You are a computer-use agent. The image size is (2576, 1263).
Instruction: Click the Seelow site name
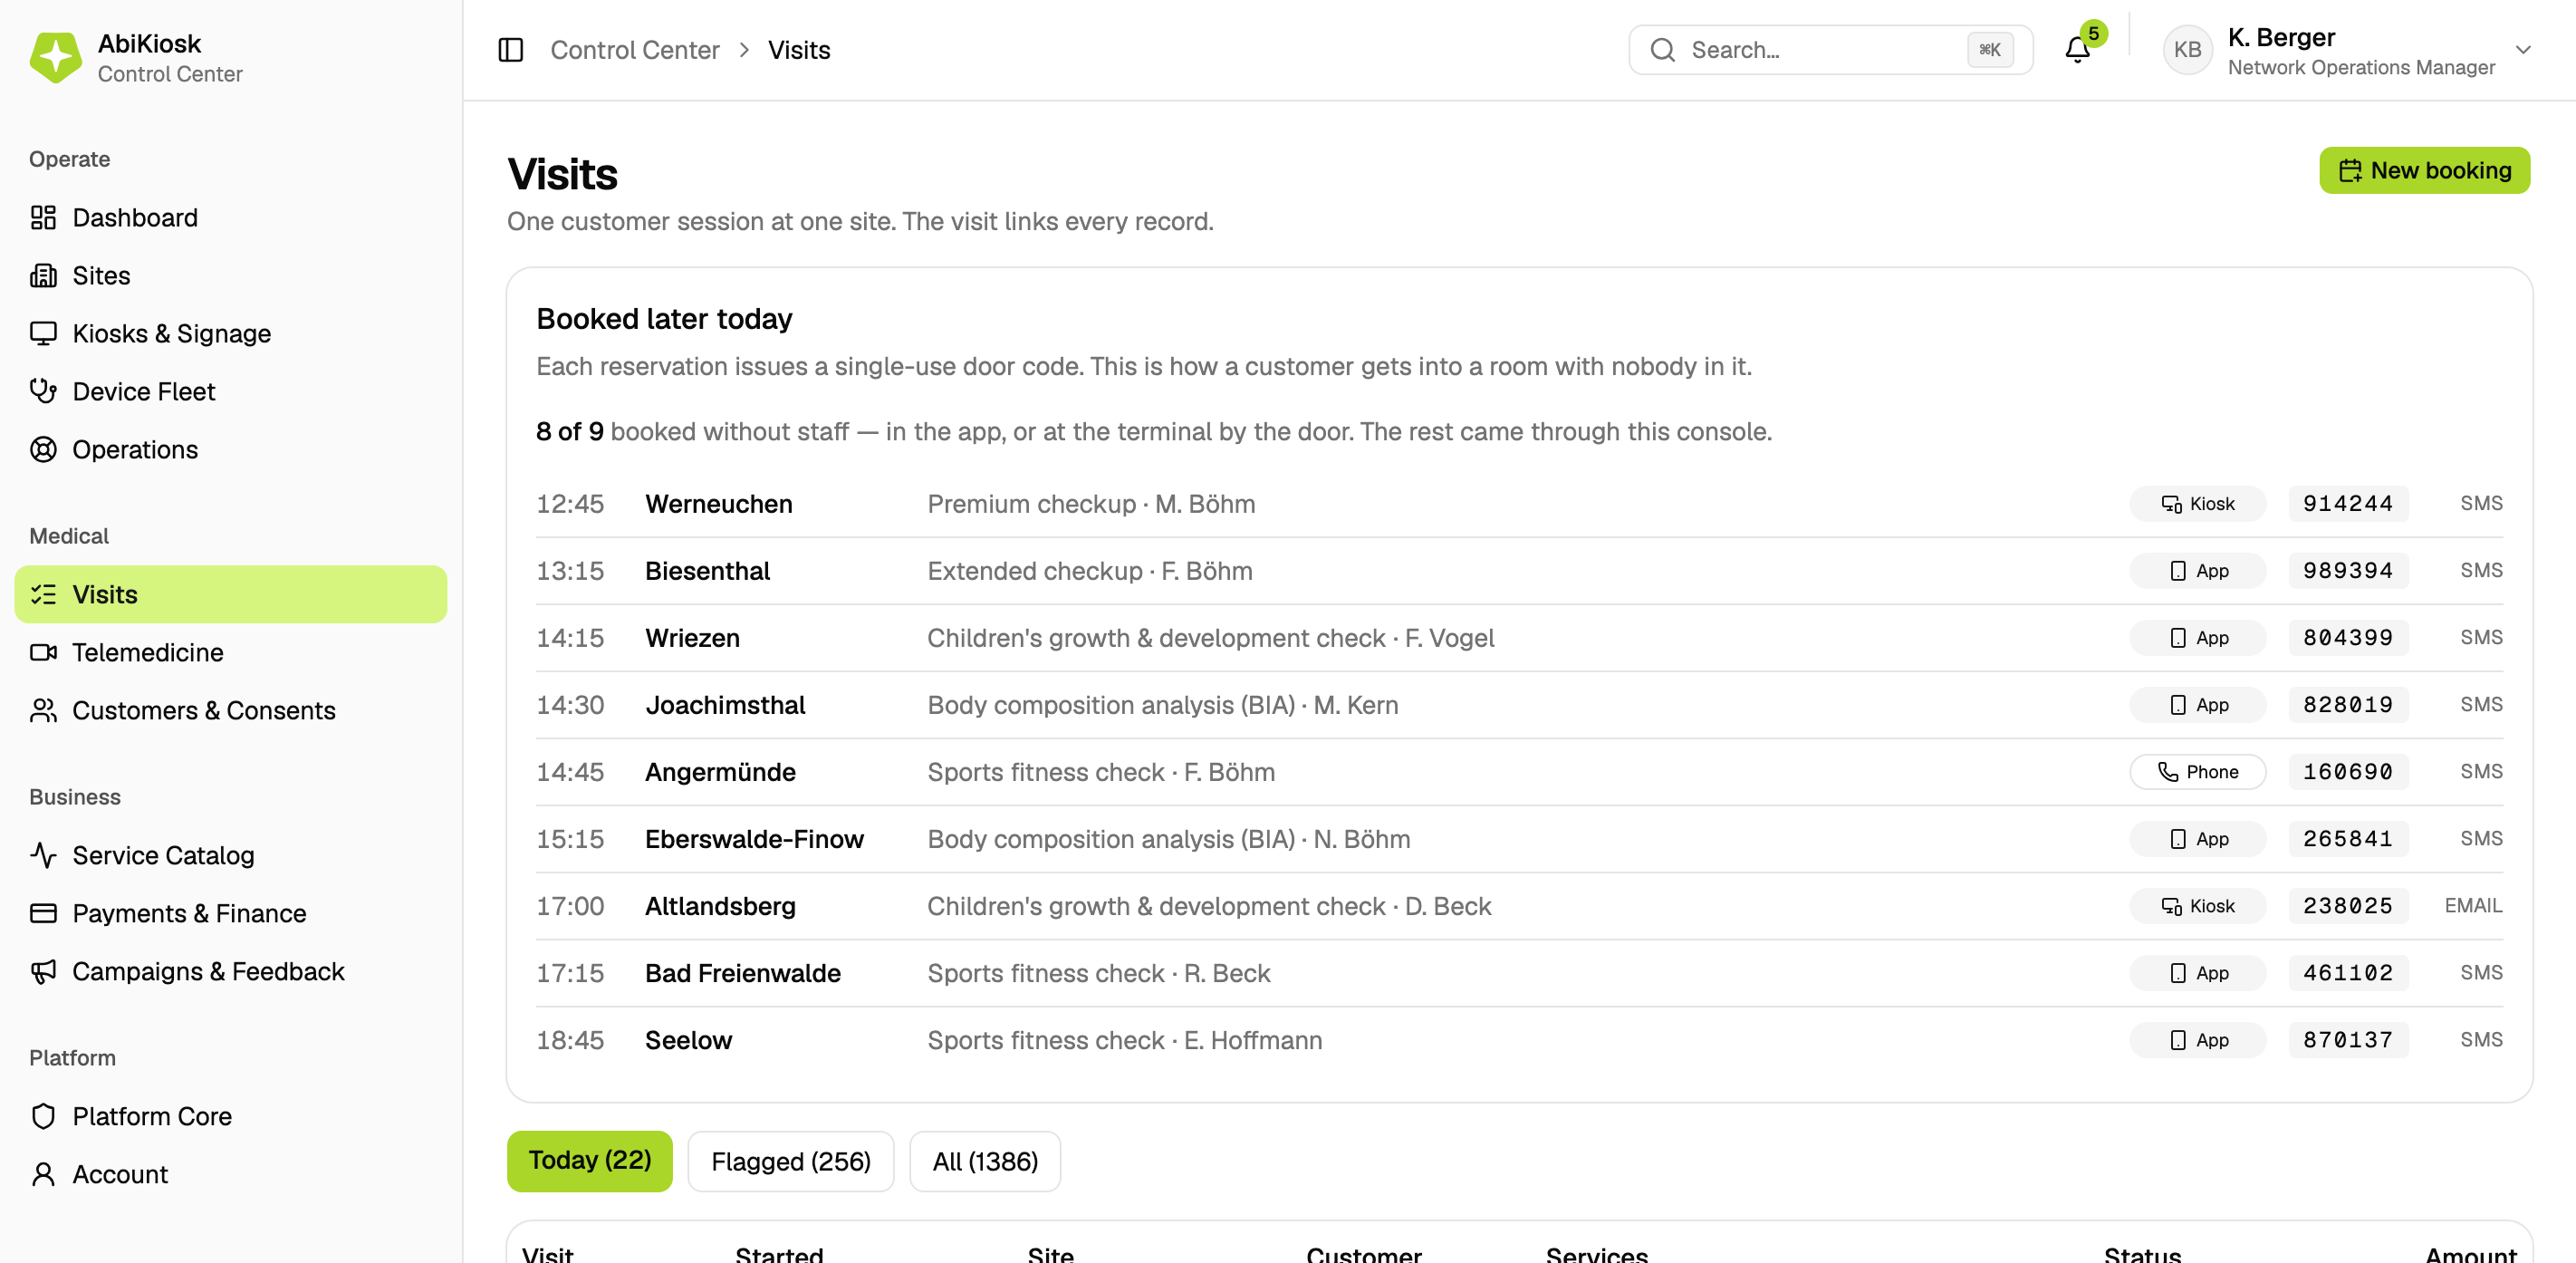tap(688, 1040)
